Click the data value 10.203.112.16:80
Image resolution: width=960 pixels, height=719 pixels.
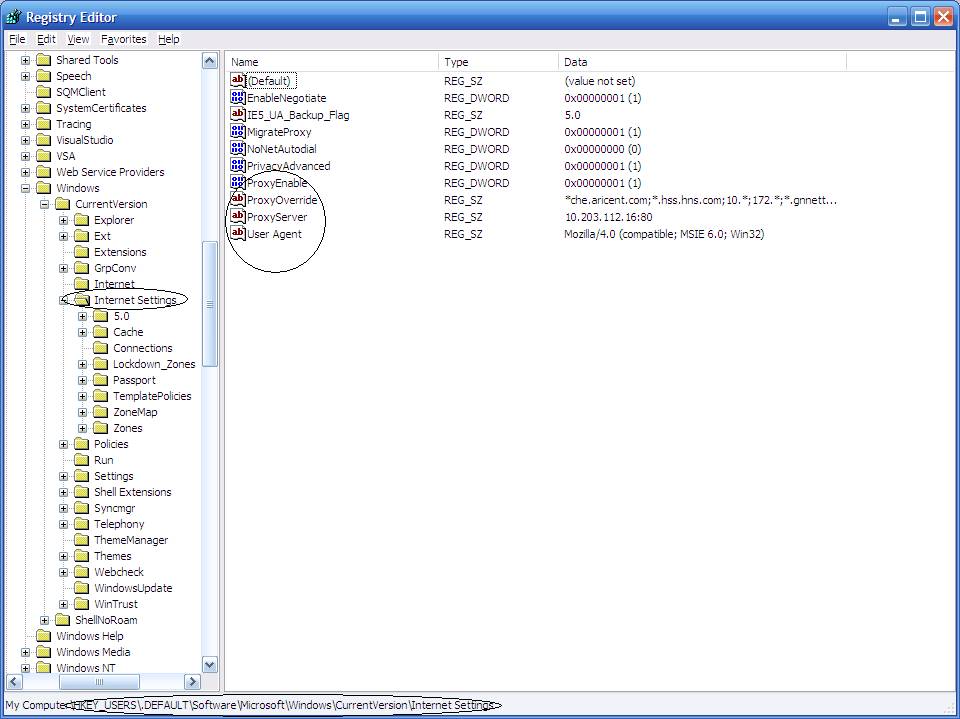[608, 217]
